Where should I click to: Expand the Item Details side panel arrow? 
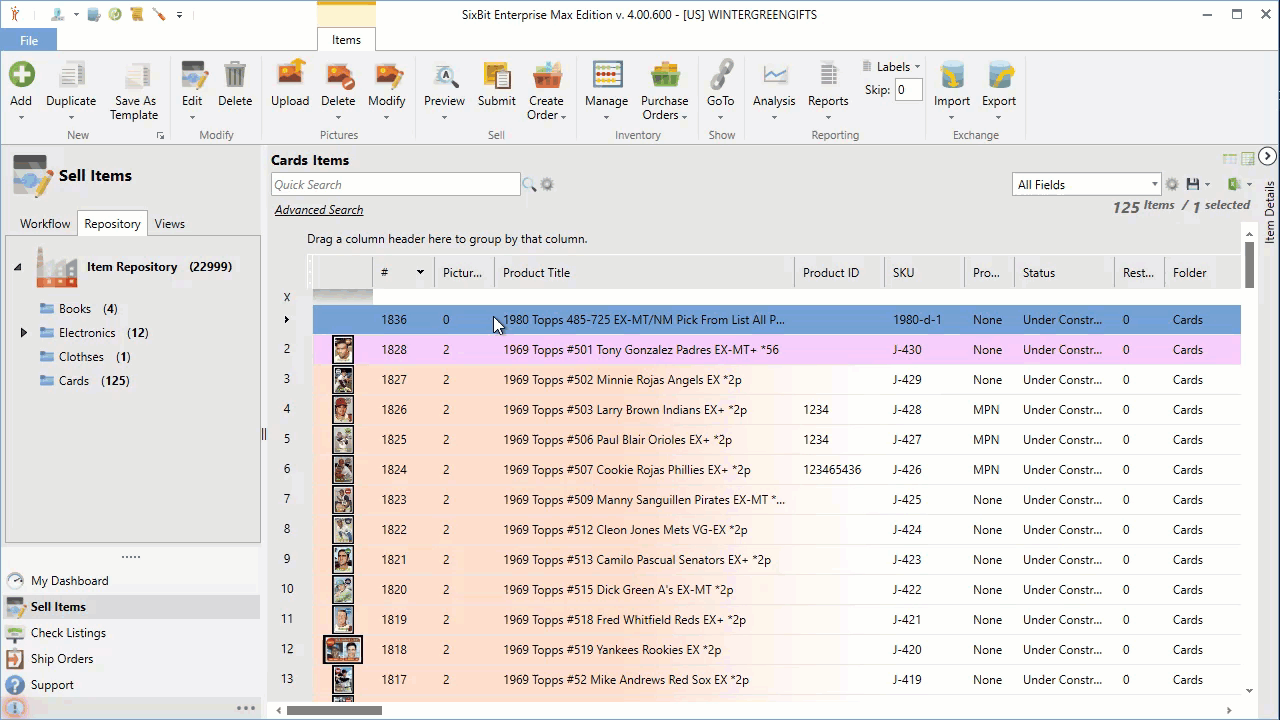(1267, 156)
